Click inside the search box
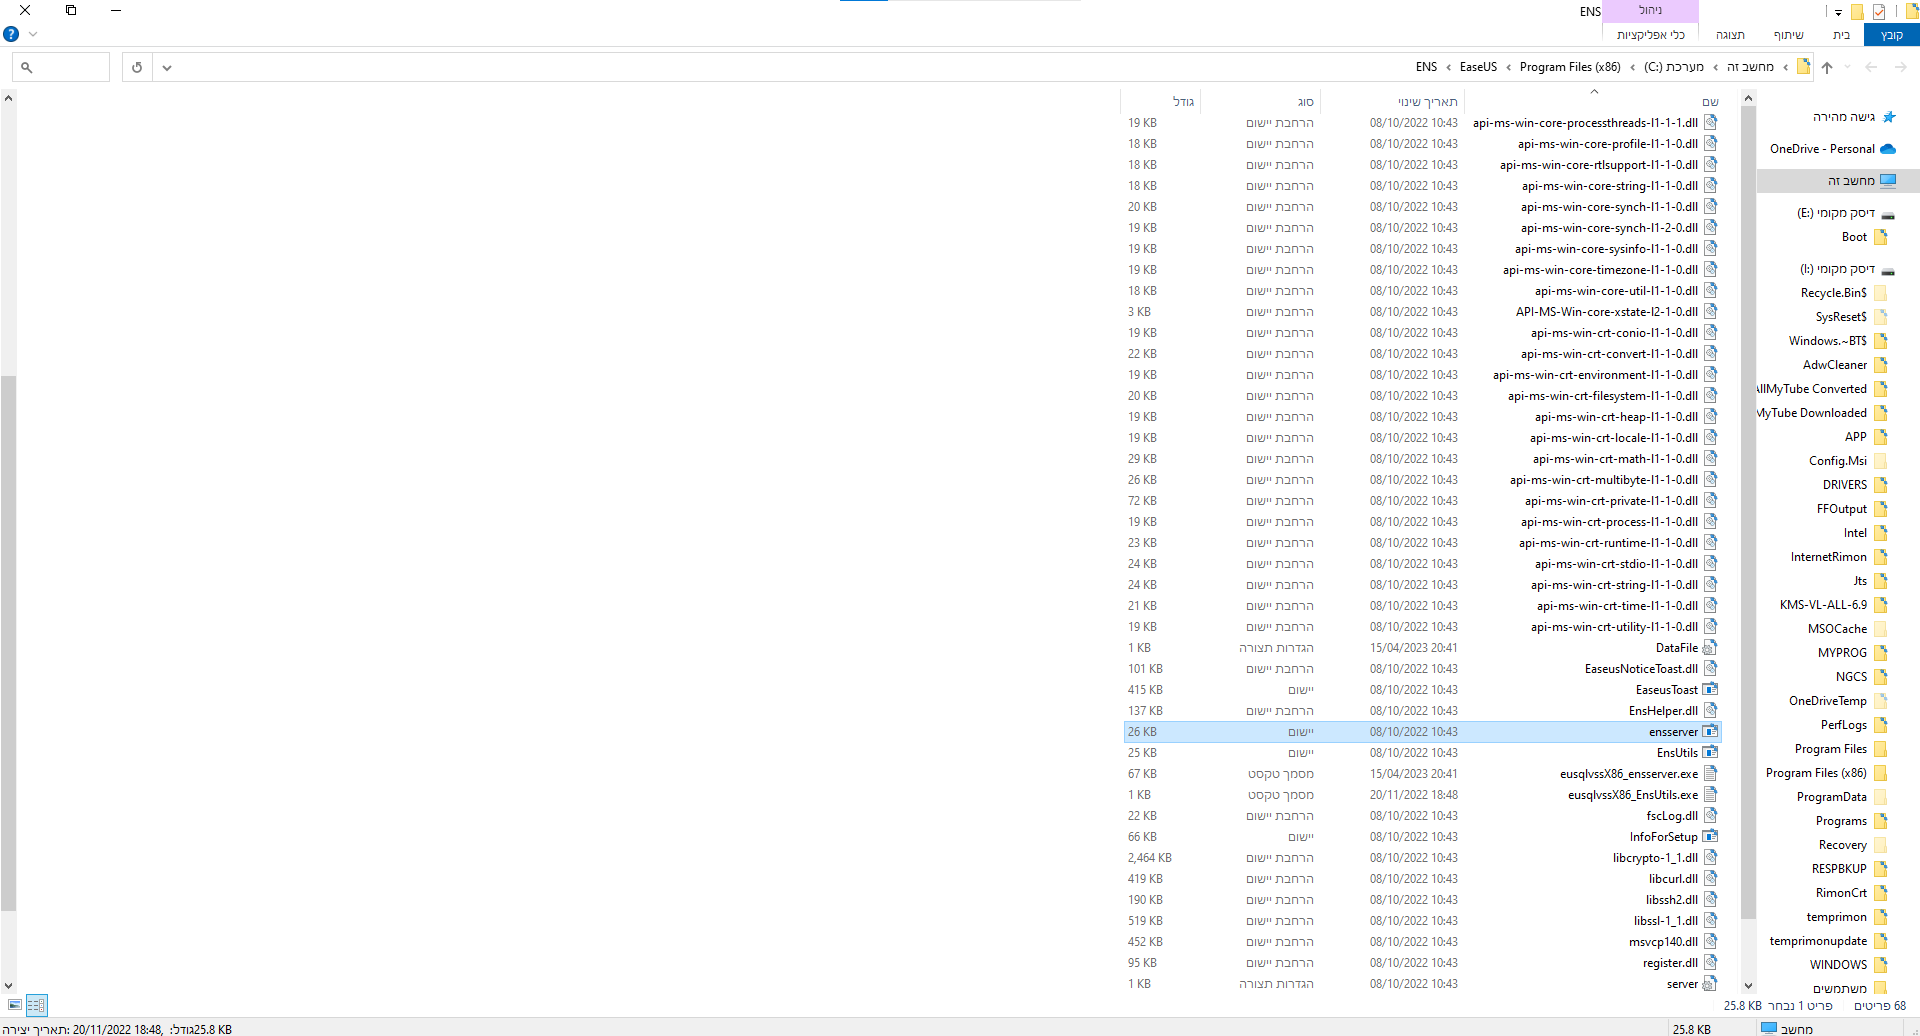The height and width of the screenshot is (1036, 1920). click(60, 67)
